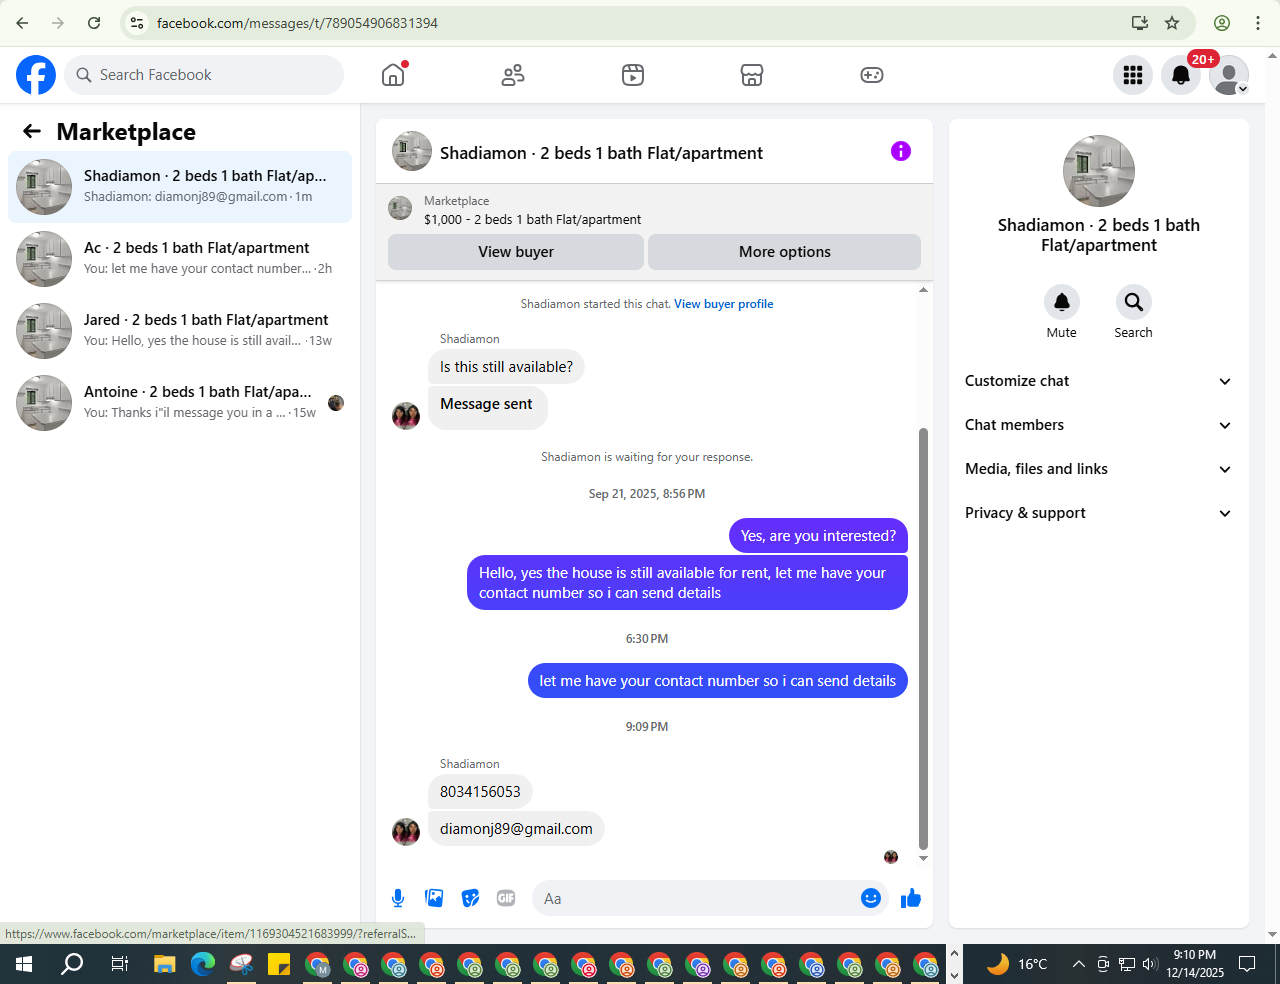This screenshot has height=984, width=1280.
Task: Click the chat messages vertical scrollbar
Action: pyautogui.click(x=923, y=639)
